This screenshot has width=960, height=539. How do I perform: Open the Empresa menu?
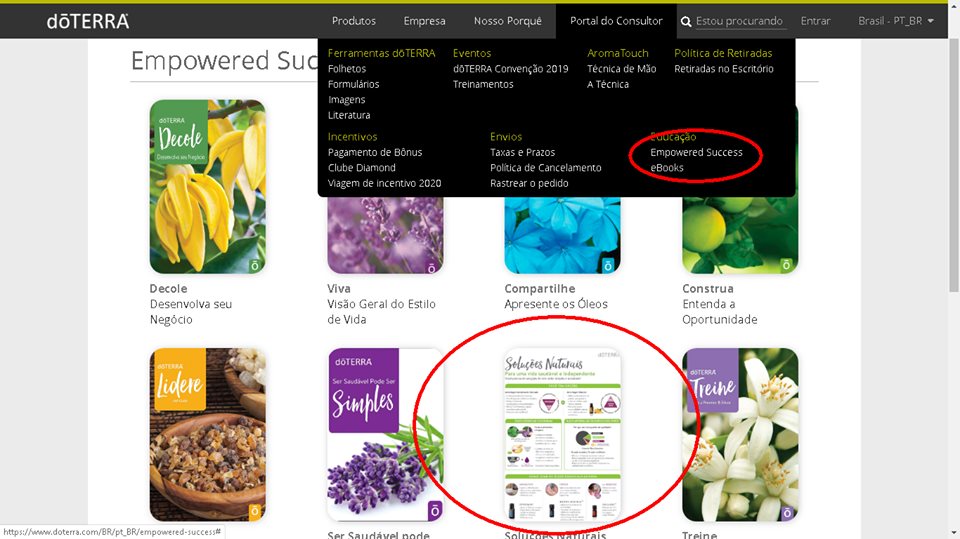click(x=424, y=21)
